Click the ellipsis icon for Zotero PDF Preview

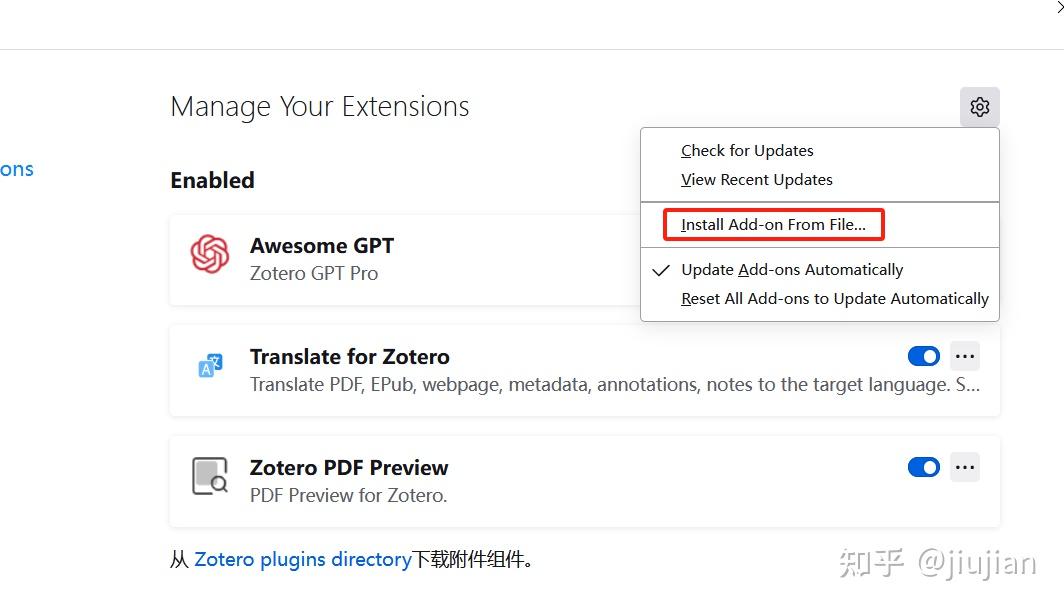(x=964, y=467)
